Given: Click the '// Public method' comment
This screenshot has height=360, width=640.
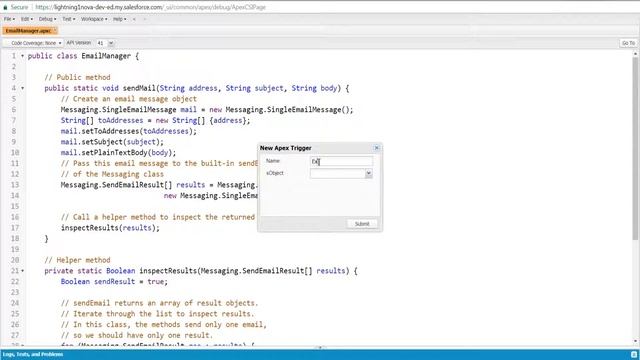Looking at the screenshot, I should tap(77, 78).
